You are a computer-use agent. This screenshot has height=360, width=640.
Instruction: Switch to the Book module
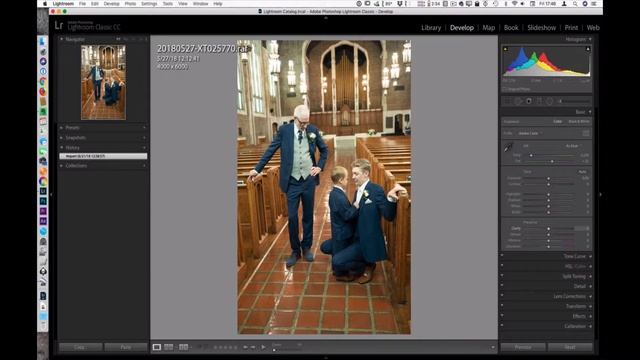[511, 28]
